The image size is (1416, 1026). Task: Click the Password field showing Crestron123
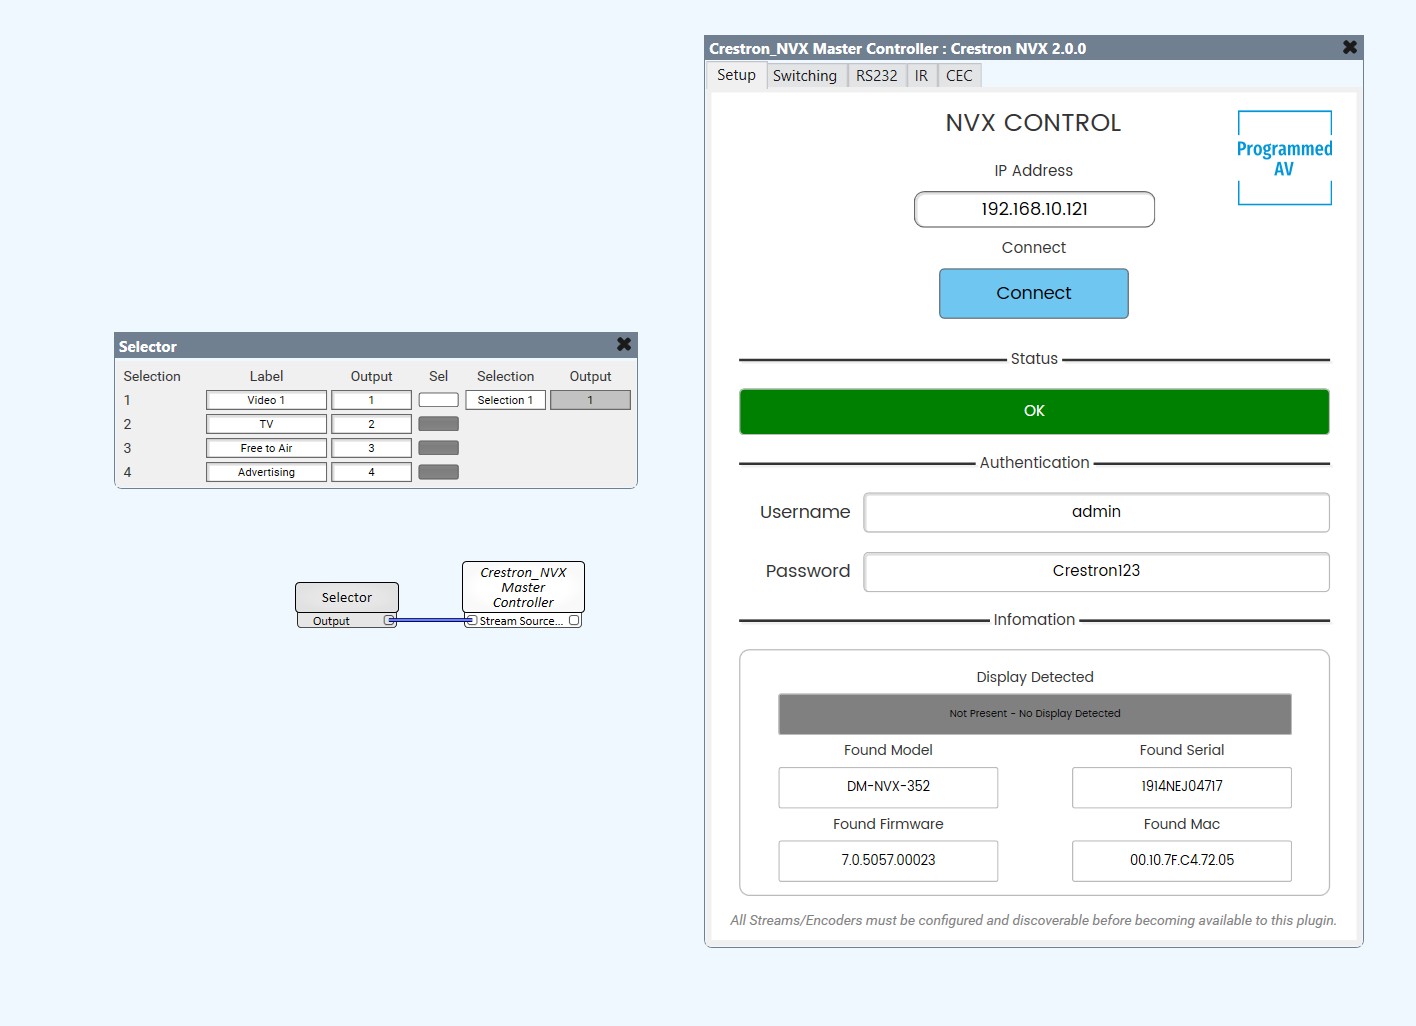point(1096,571)
